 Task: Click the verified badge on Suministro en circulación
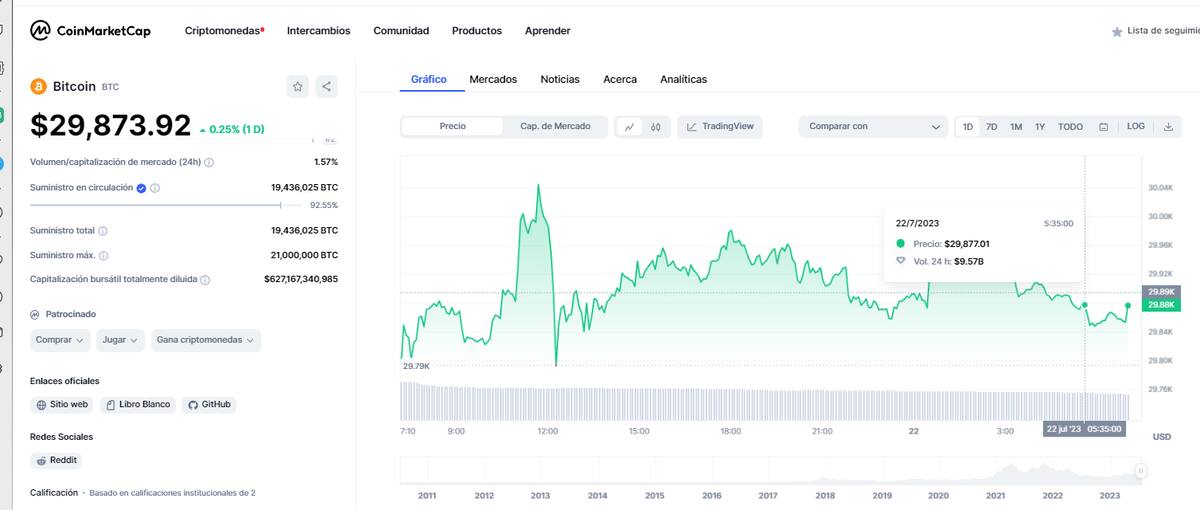[142, 188]
